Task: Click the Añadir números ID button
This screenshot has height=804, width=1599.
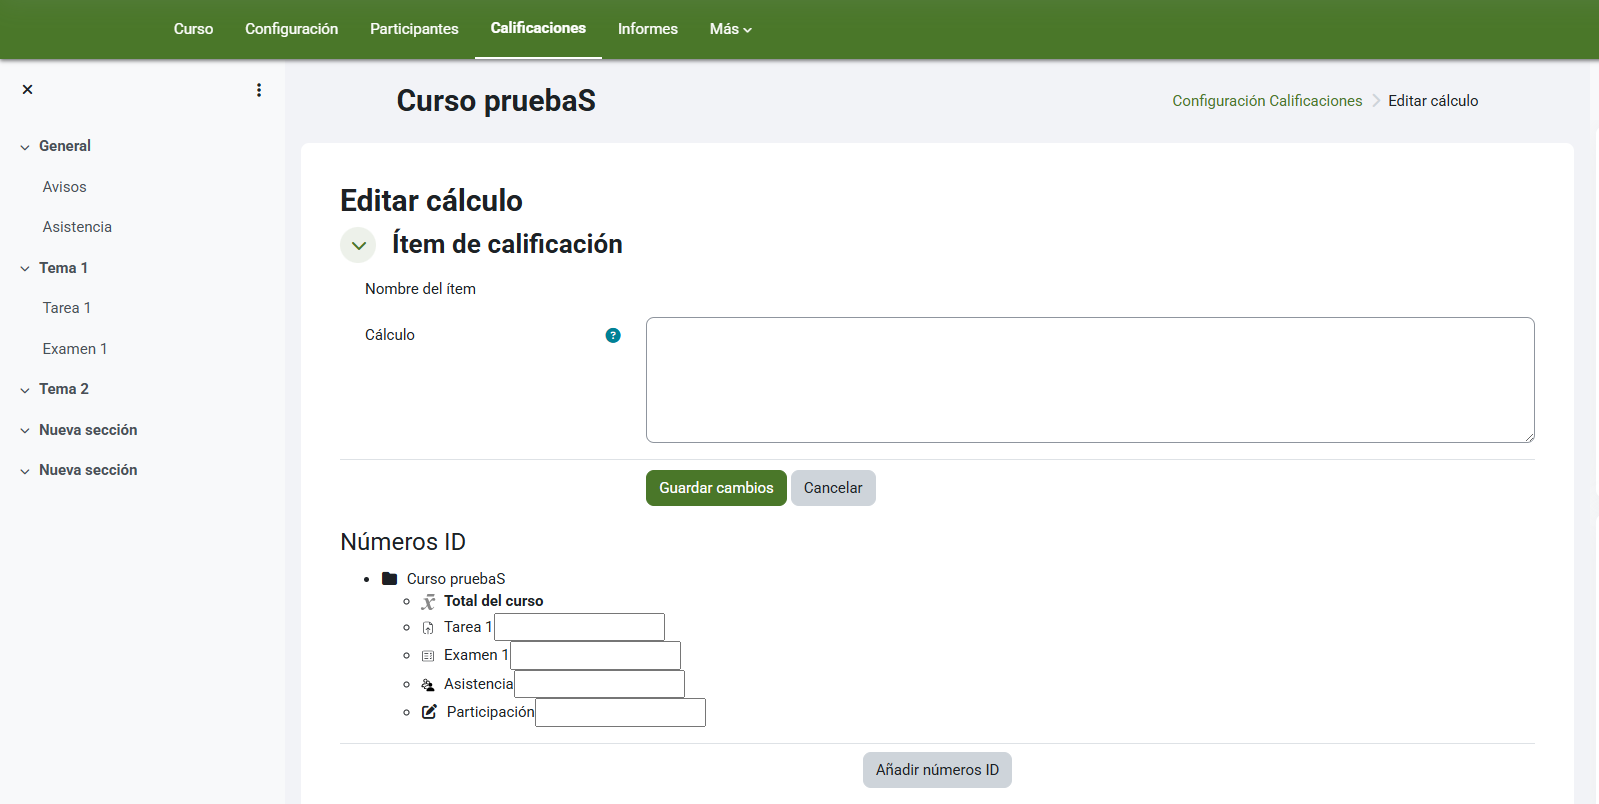Action: (x=937, y=770)
